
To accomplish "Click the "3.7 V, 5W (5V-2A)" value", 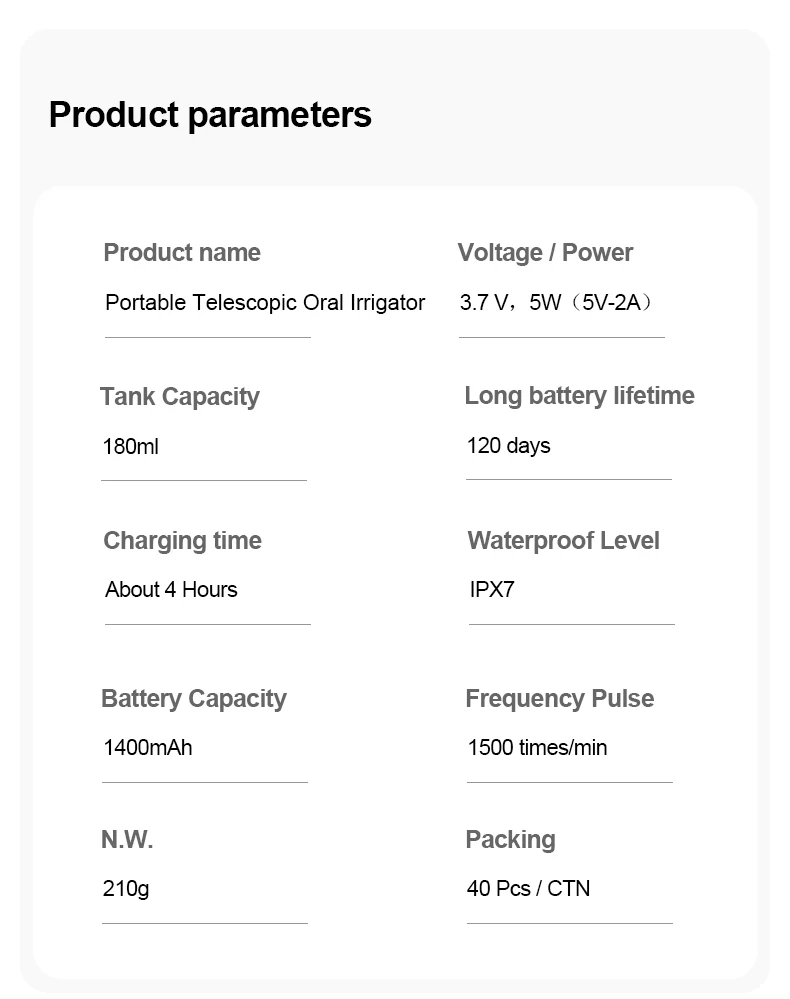I will [557, 303].
